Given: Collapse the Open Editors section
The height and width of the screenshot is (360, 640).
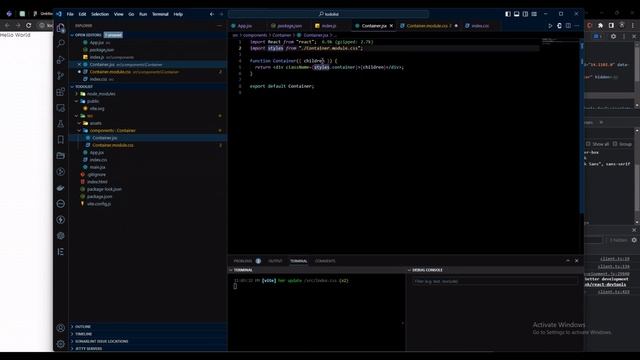Looking at the screenshot, I should coord(72,35).
